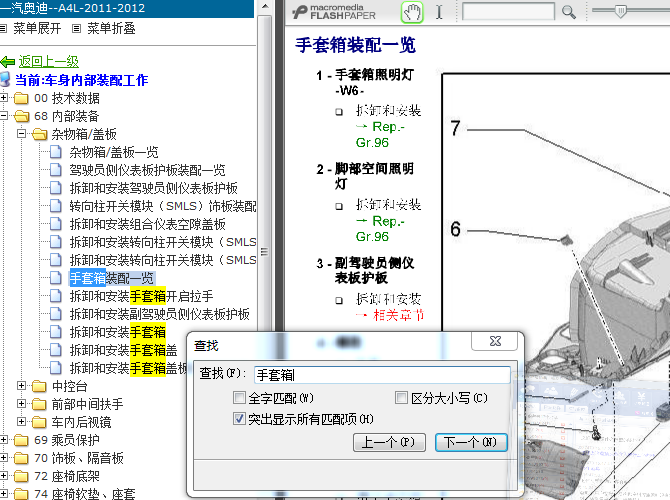
Task: Click the FlashPaper zoom slider handle
Action: pyautogui.click(x=620, y=10)
